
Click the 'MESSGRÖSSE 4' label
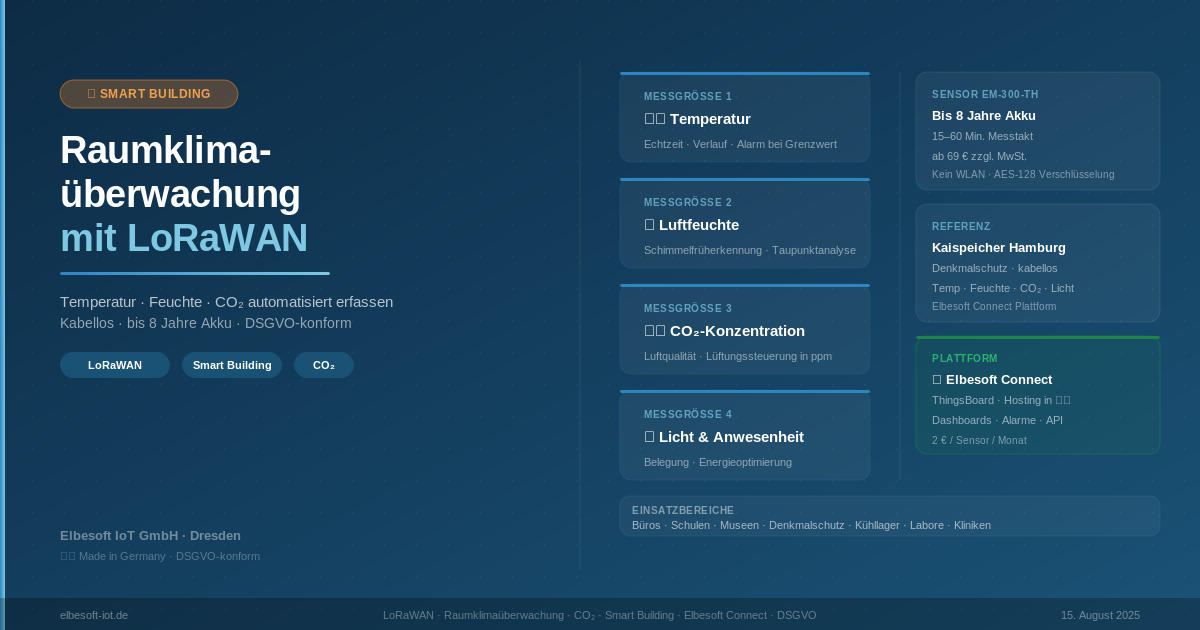pos(688,414)
